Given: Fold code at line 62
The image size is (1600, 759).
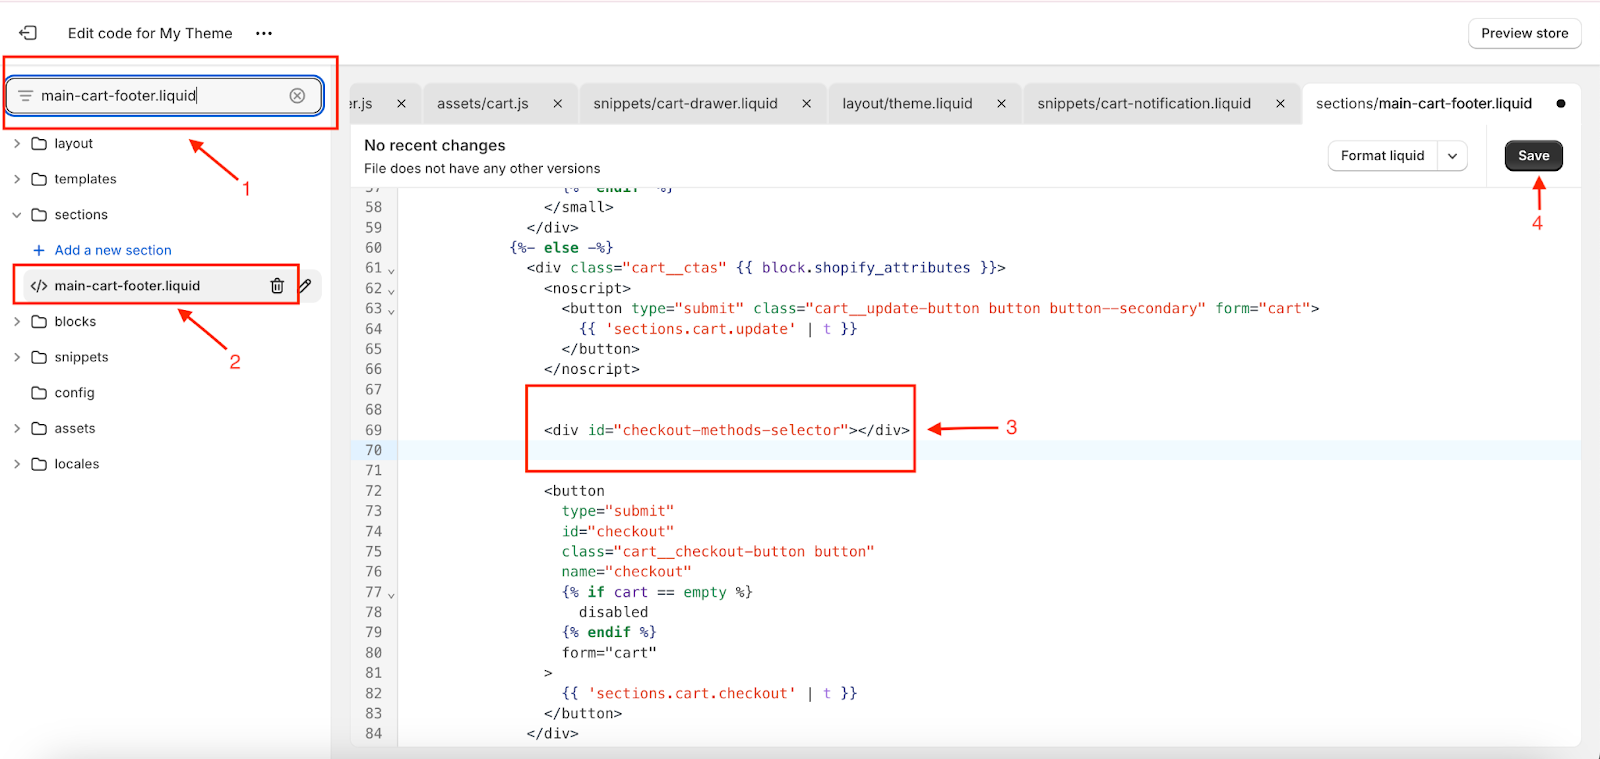Looking at the screenshot, I should 391,290.
